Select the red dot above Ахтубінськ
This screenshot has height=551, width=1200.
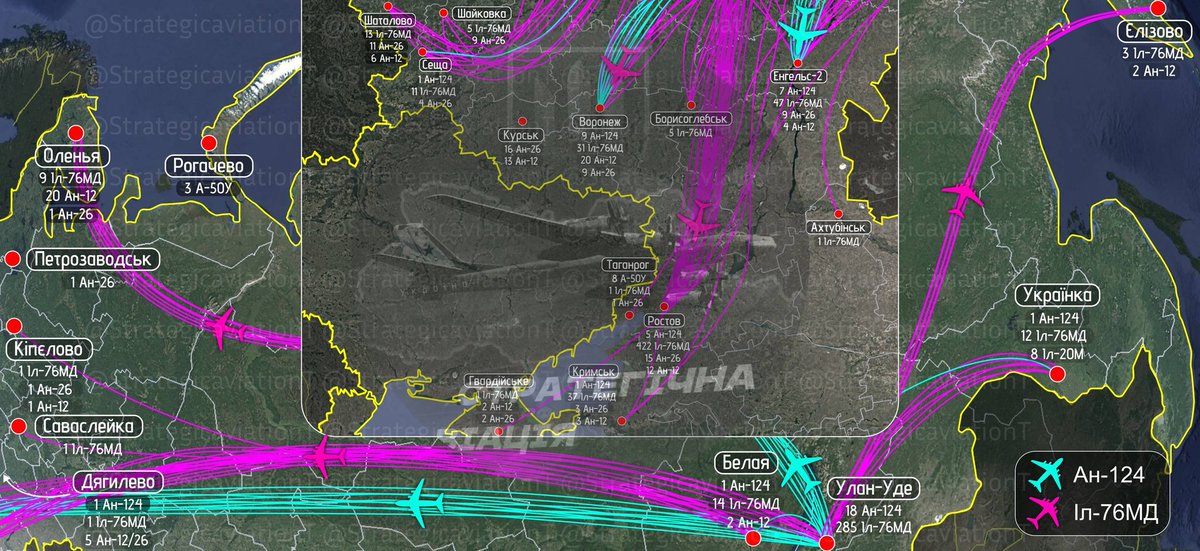coord(838,213)
